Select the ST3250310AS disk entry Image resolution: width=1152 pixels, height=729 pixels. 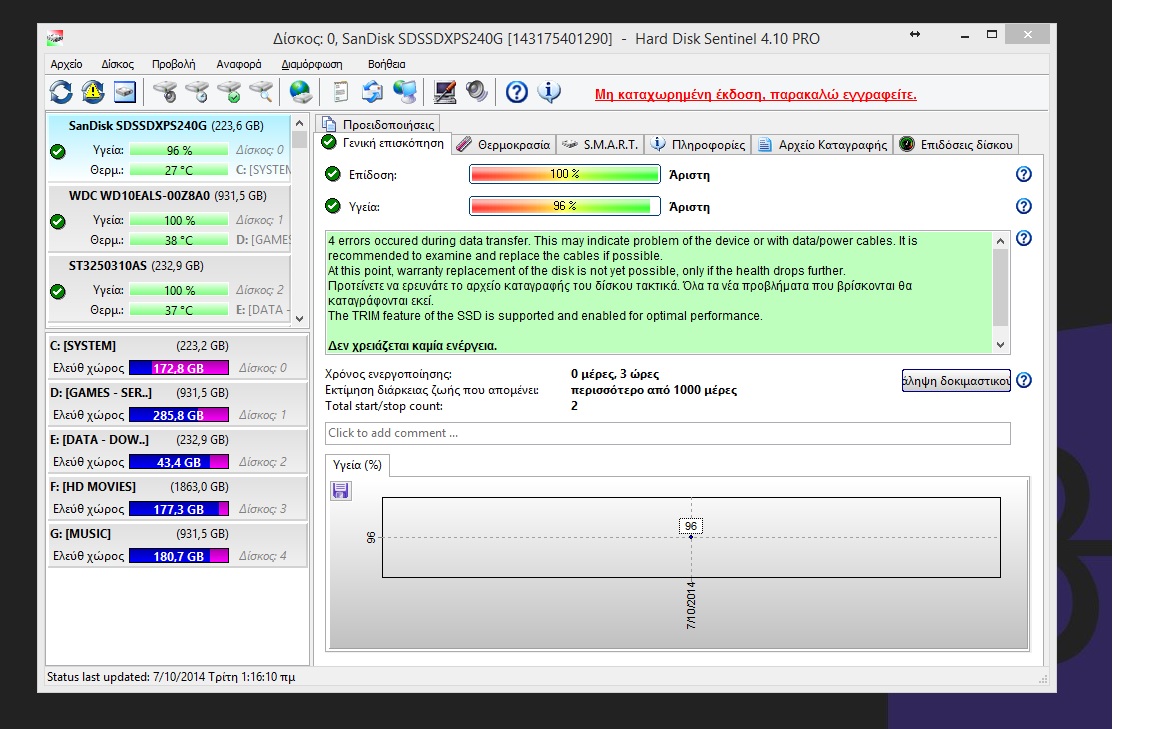[169, 289]
